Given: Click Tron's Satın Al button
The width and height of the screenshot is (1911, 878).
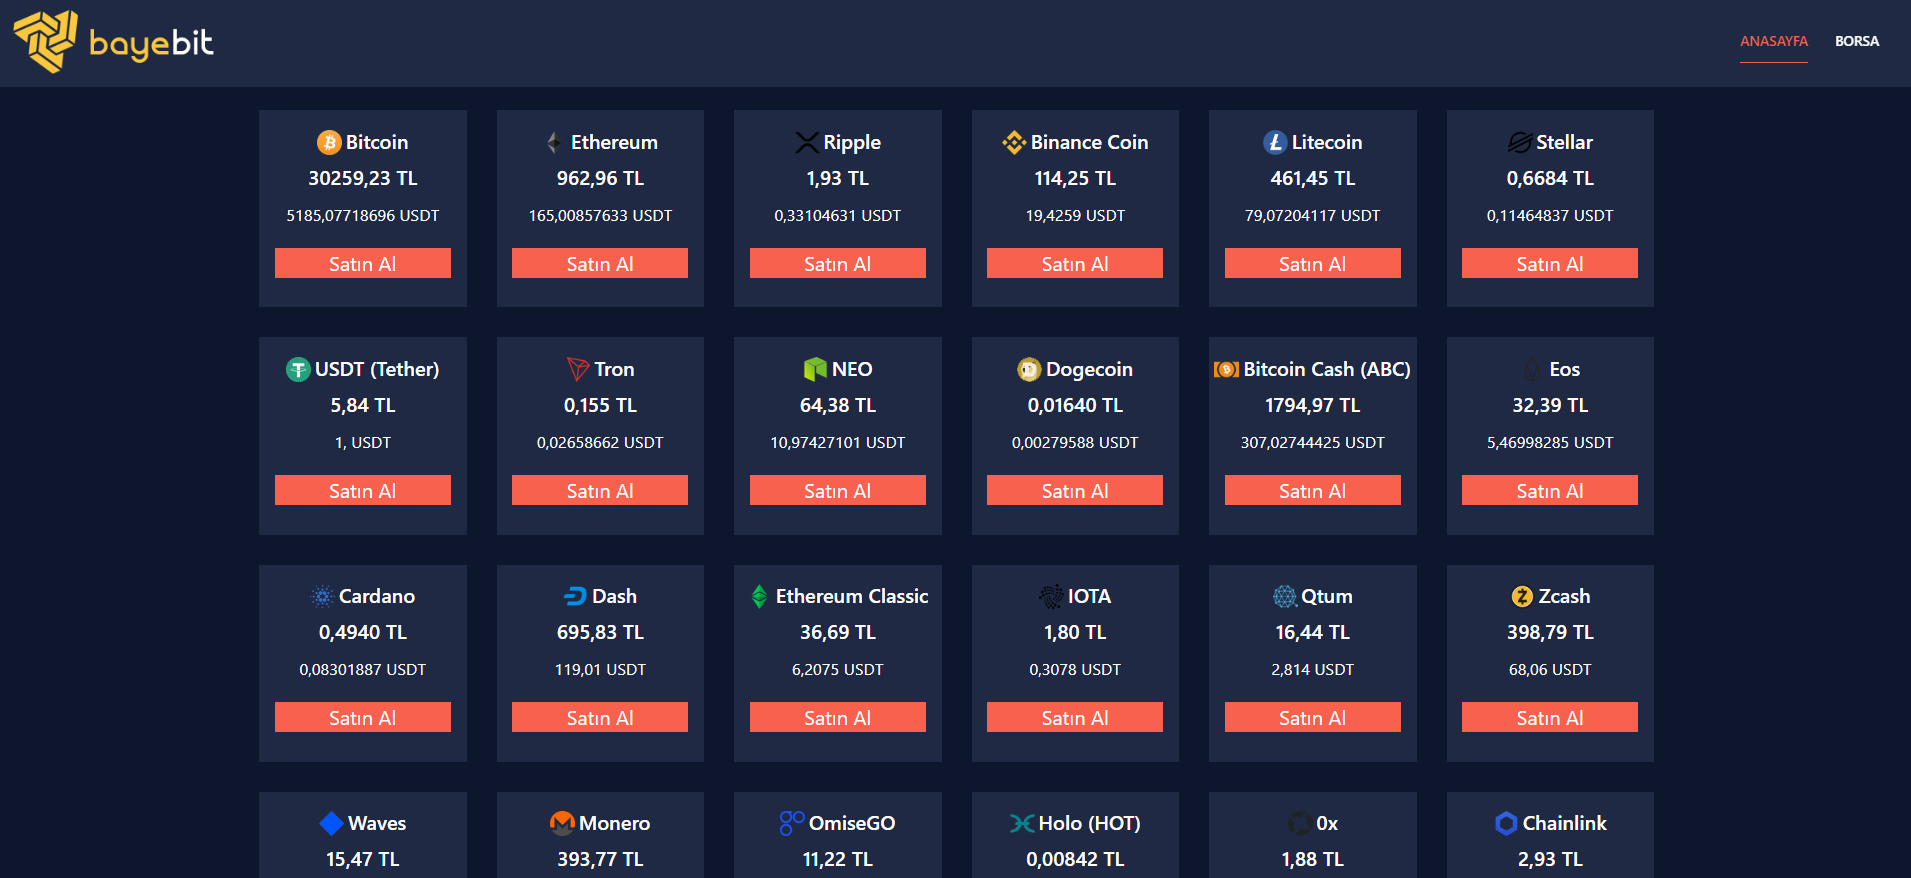Looking at the screenshot, I should 600,490.
